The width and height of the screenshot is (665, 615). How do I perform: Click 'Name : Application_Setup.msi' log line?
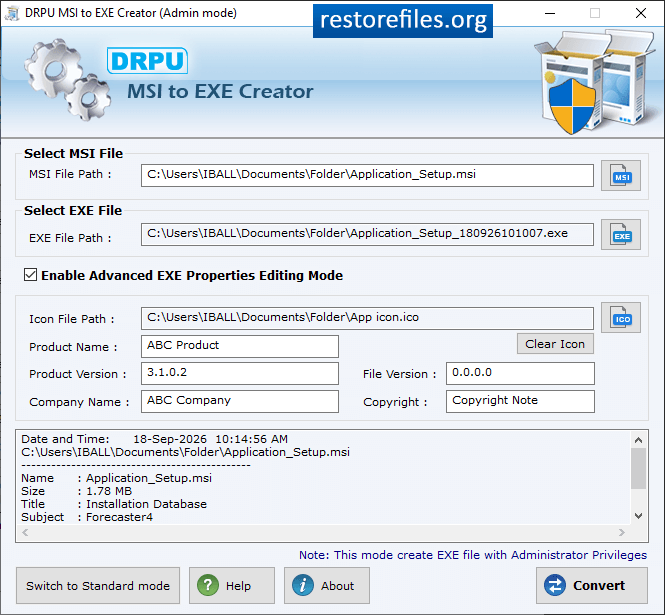[116, 478]
